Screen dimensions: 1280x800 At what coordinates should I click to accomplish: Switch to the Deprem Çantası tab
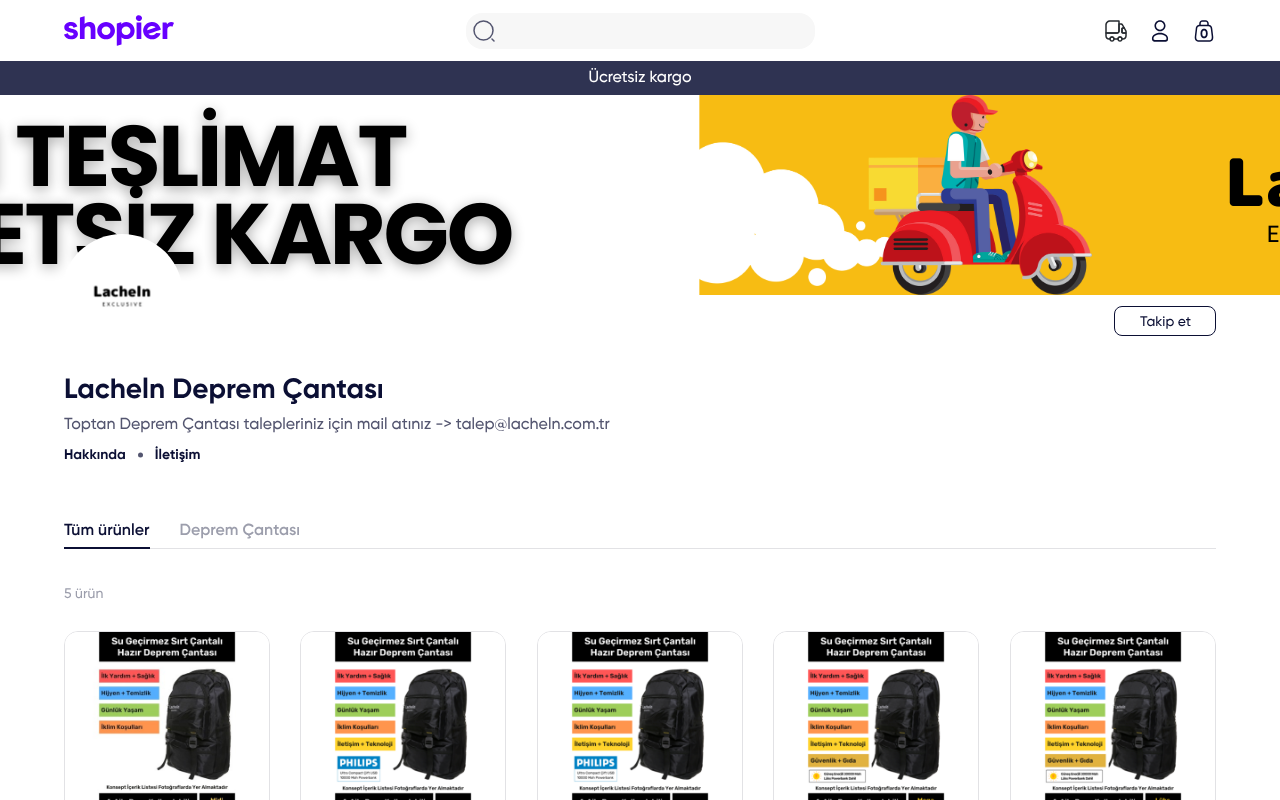click(x=240, y=530)
